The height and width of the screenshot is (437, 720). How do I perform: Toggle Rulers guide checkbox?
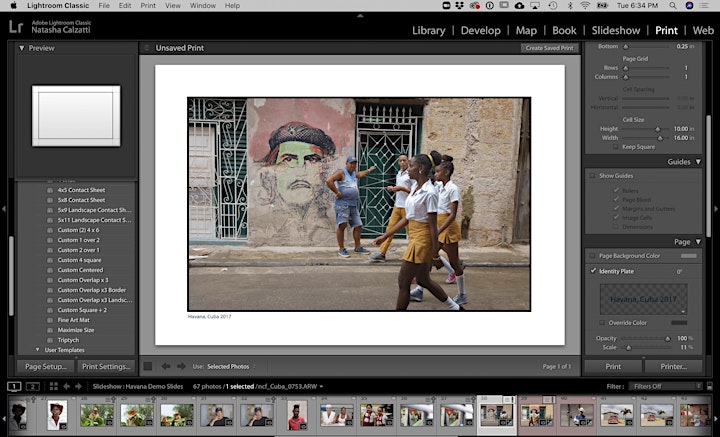click(616, 190)
